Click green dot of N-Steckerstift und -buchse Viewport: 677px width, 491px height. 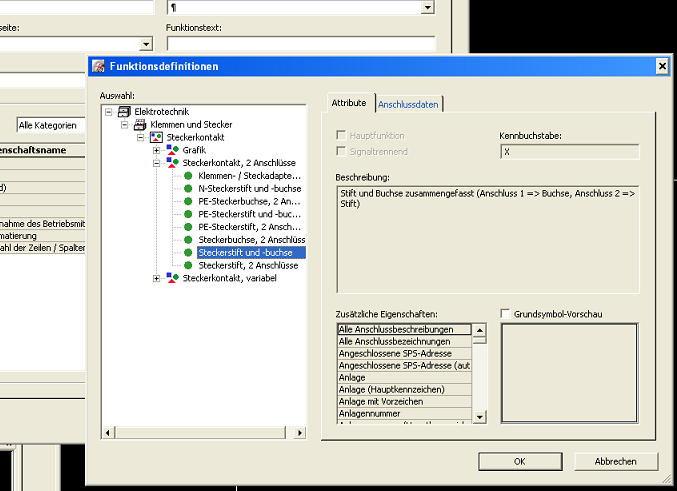[x=188, y=188]
